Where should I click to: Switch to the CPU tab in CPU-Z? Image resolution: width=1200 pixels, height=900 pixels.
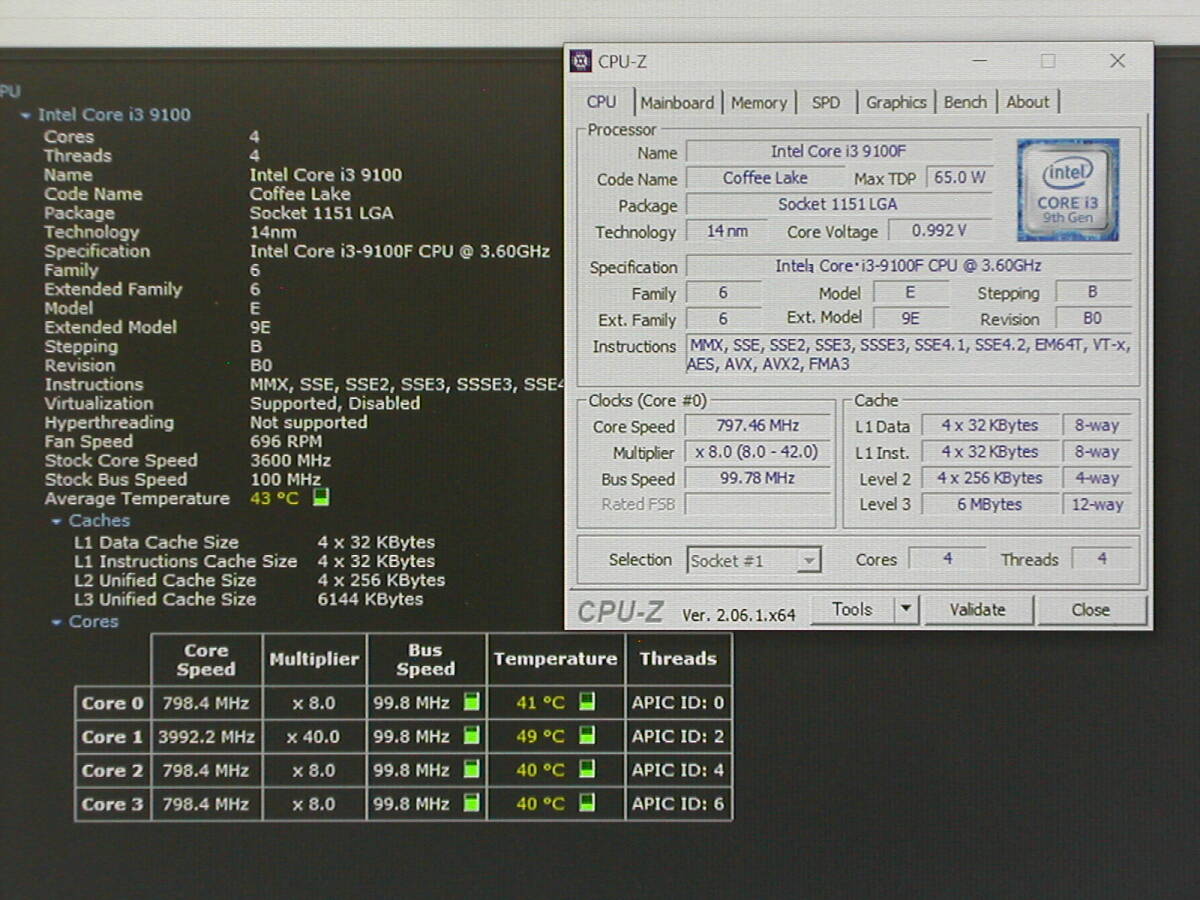(602, 102)
